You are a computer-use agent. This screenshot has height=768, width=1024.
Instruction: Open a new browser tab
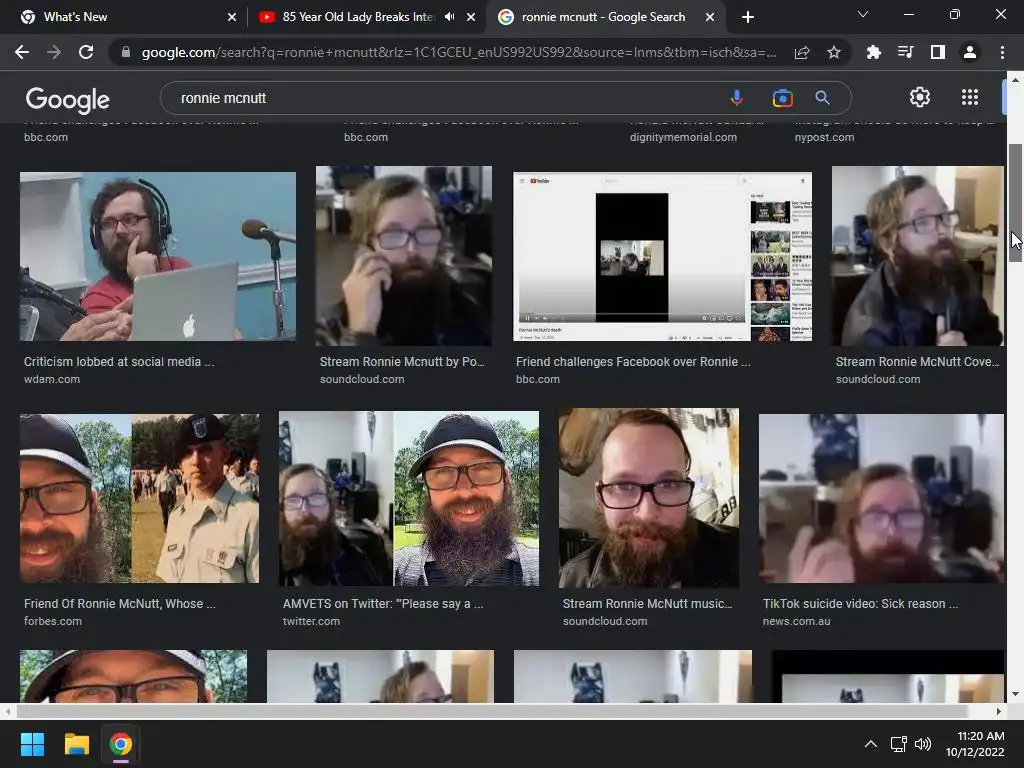click(x=748, y=17)
